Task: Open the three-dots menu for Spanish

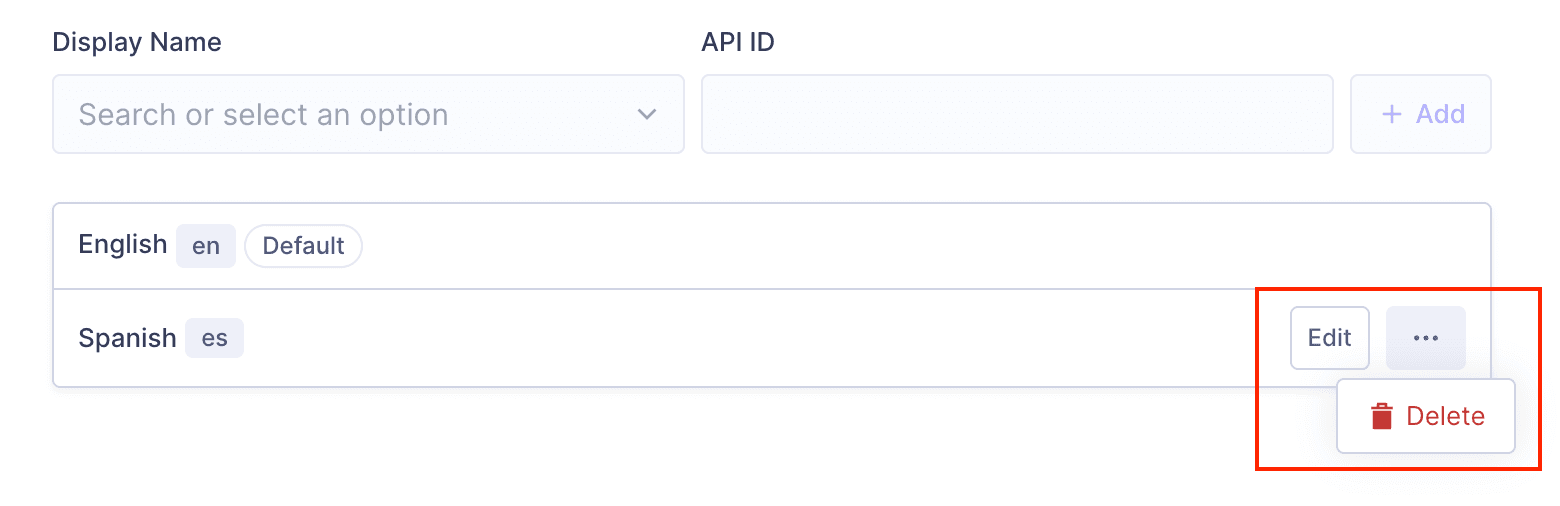Action: (x=1426, y=338)
